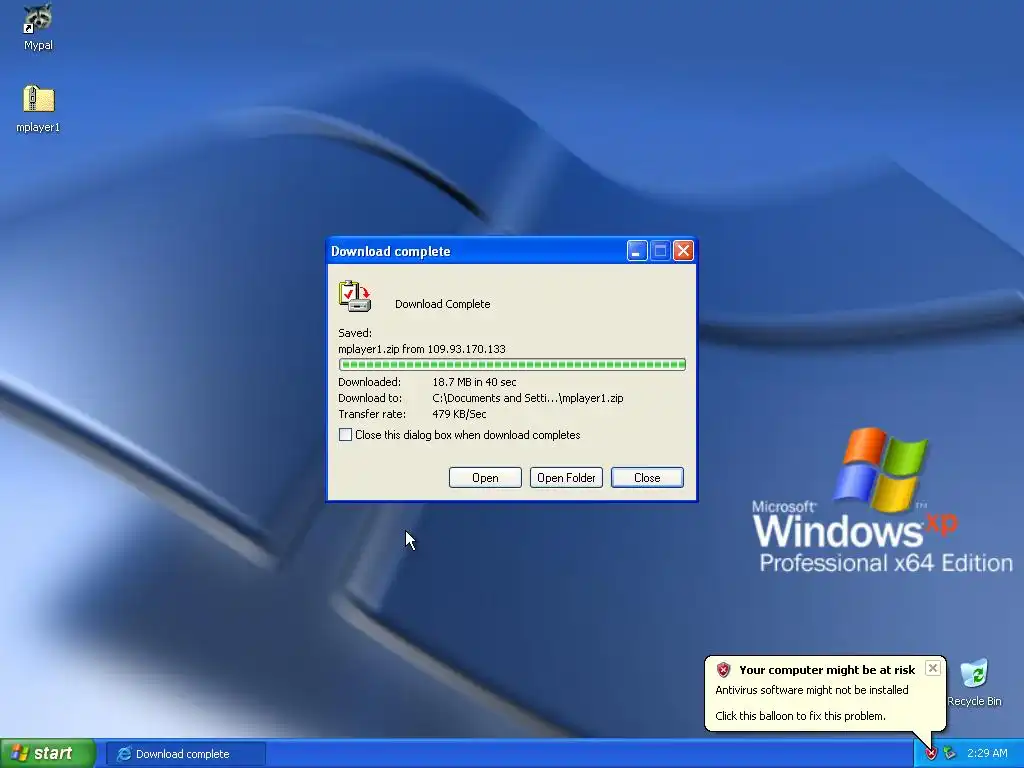Click the 'Your computer might be at risk' balloon

[825, 693]
